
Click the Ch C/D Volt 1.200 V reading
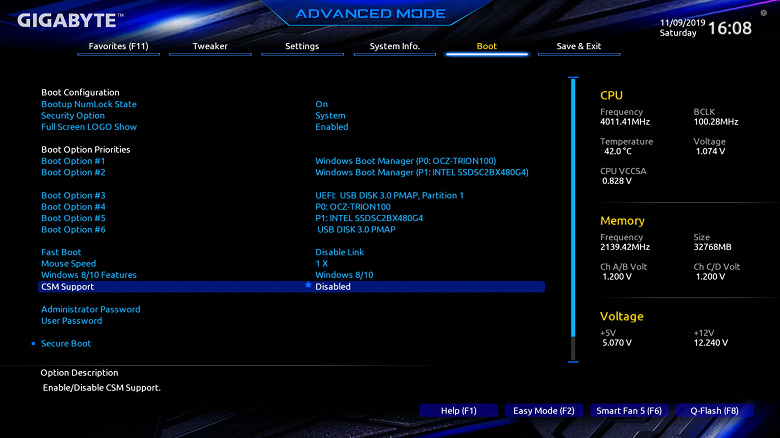[710, 276]
